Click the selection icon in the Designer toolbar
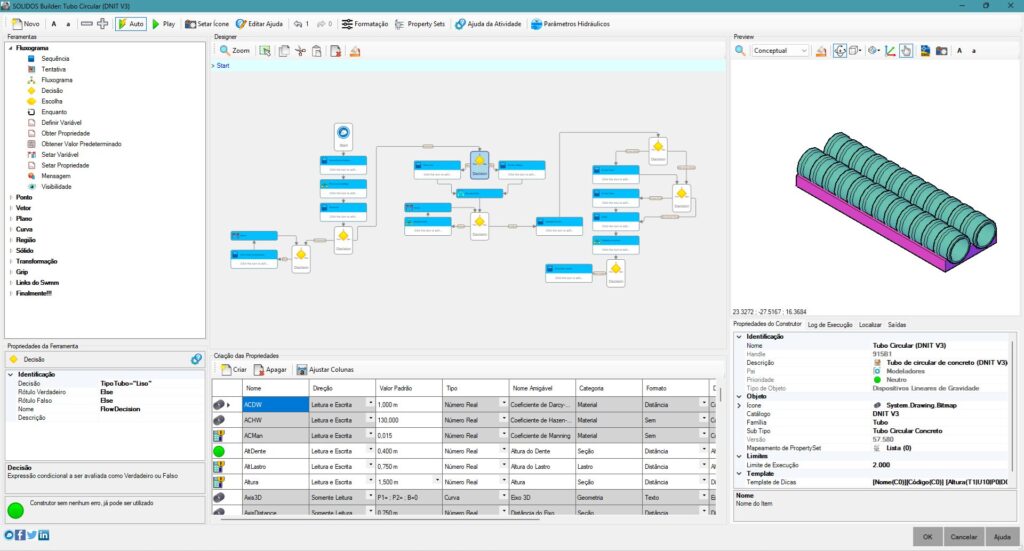 tap(264, 50)
